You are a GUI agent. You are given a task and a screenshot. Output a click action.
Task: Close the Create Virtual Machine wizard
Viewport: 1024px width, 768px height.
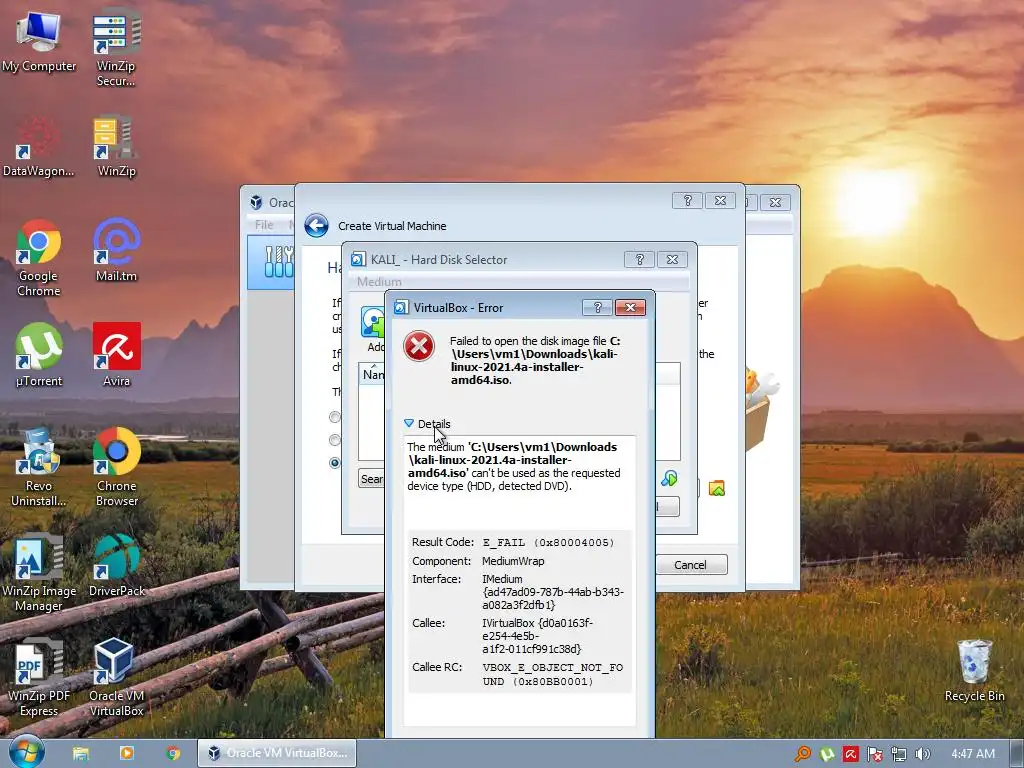[x=720, y=200]
